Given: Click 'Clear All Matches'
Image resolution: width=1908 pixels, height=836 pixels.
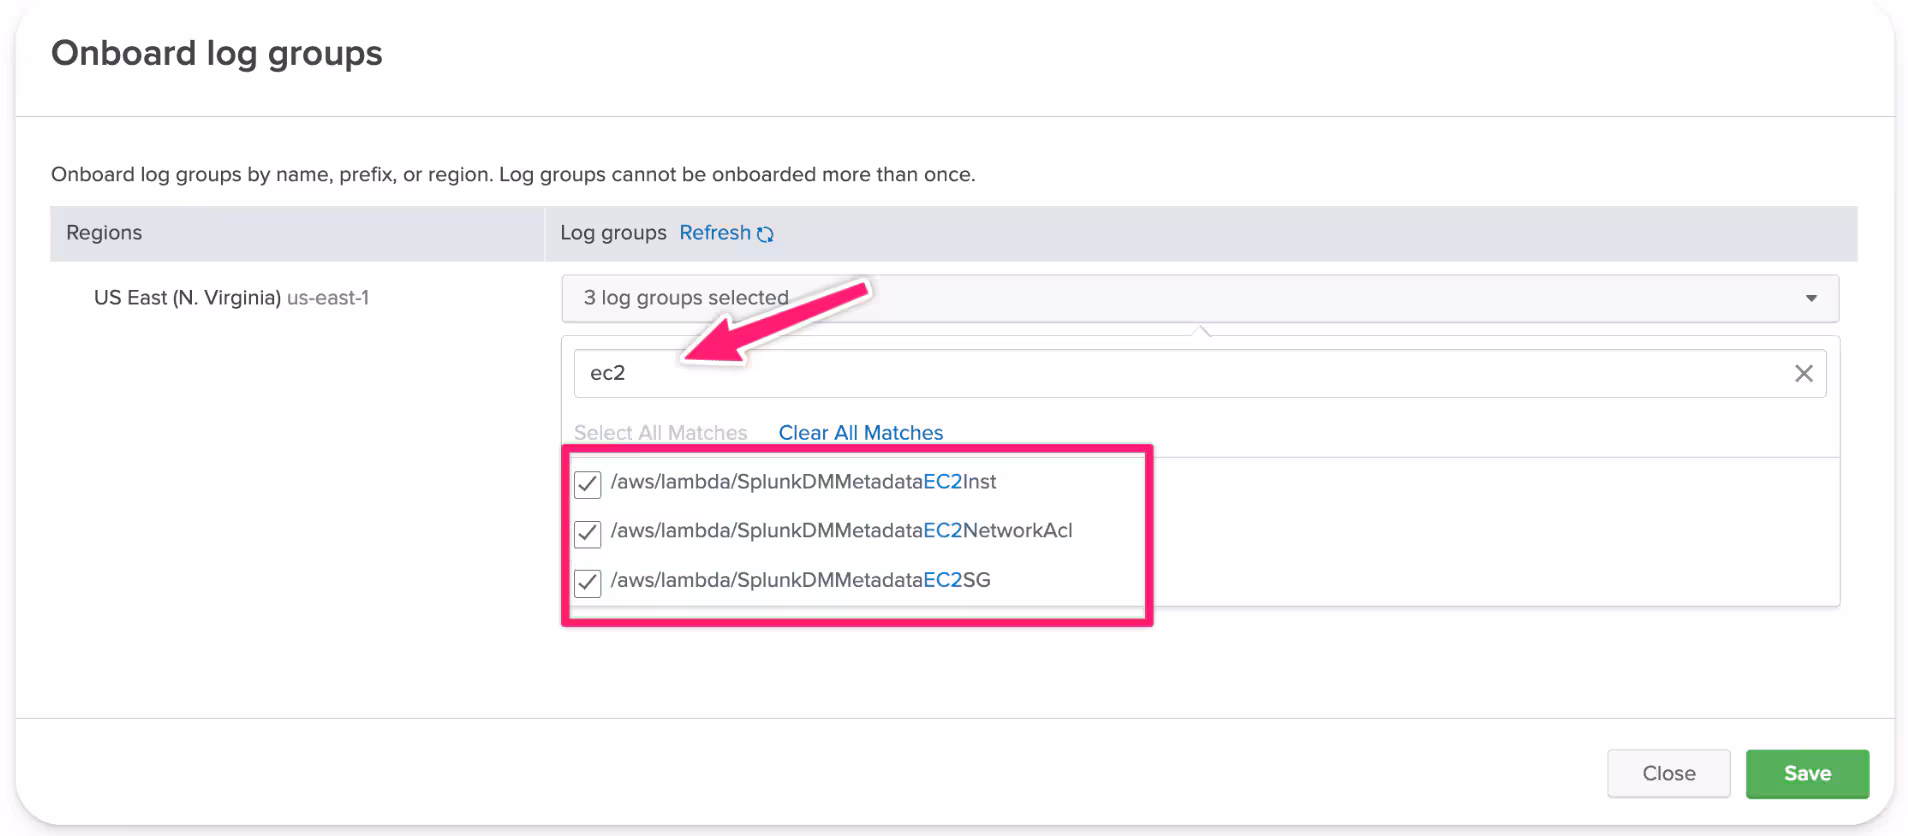Looking at the screenshot, I should [860, 433].
